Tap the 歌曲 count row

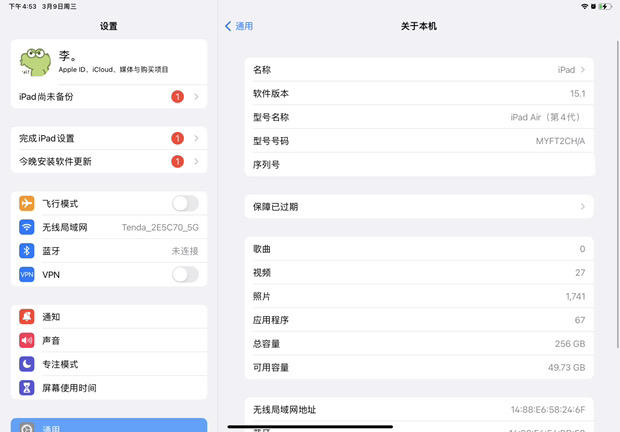419,249
